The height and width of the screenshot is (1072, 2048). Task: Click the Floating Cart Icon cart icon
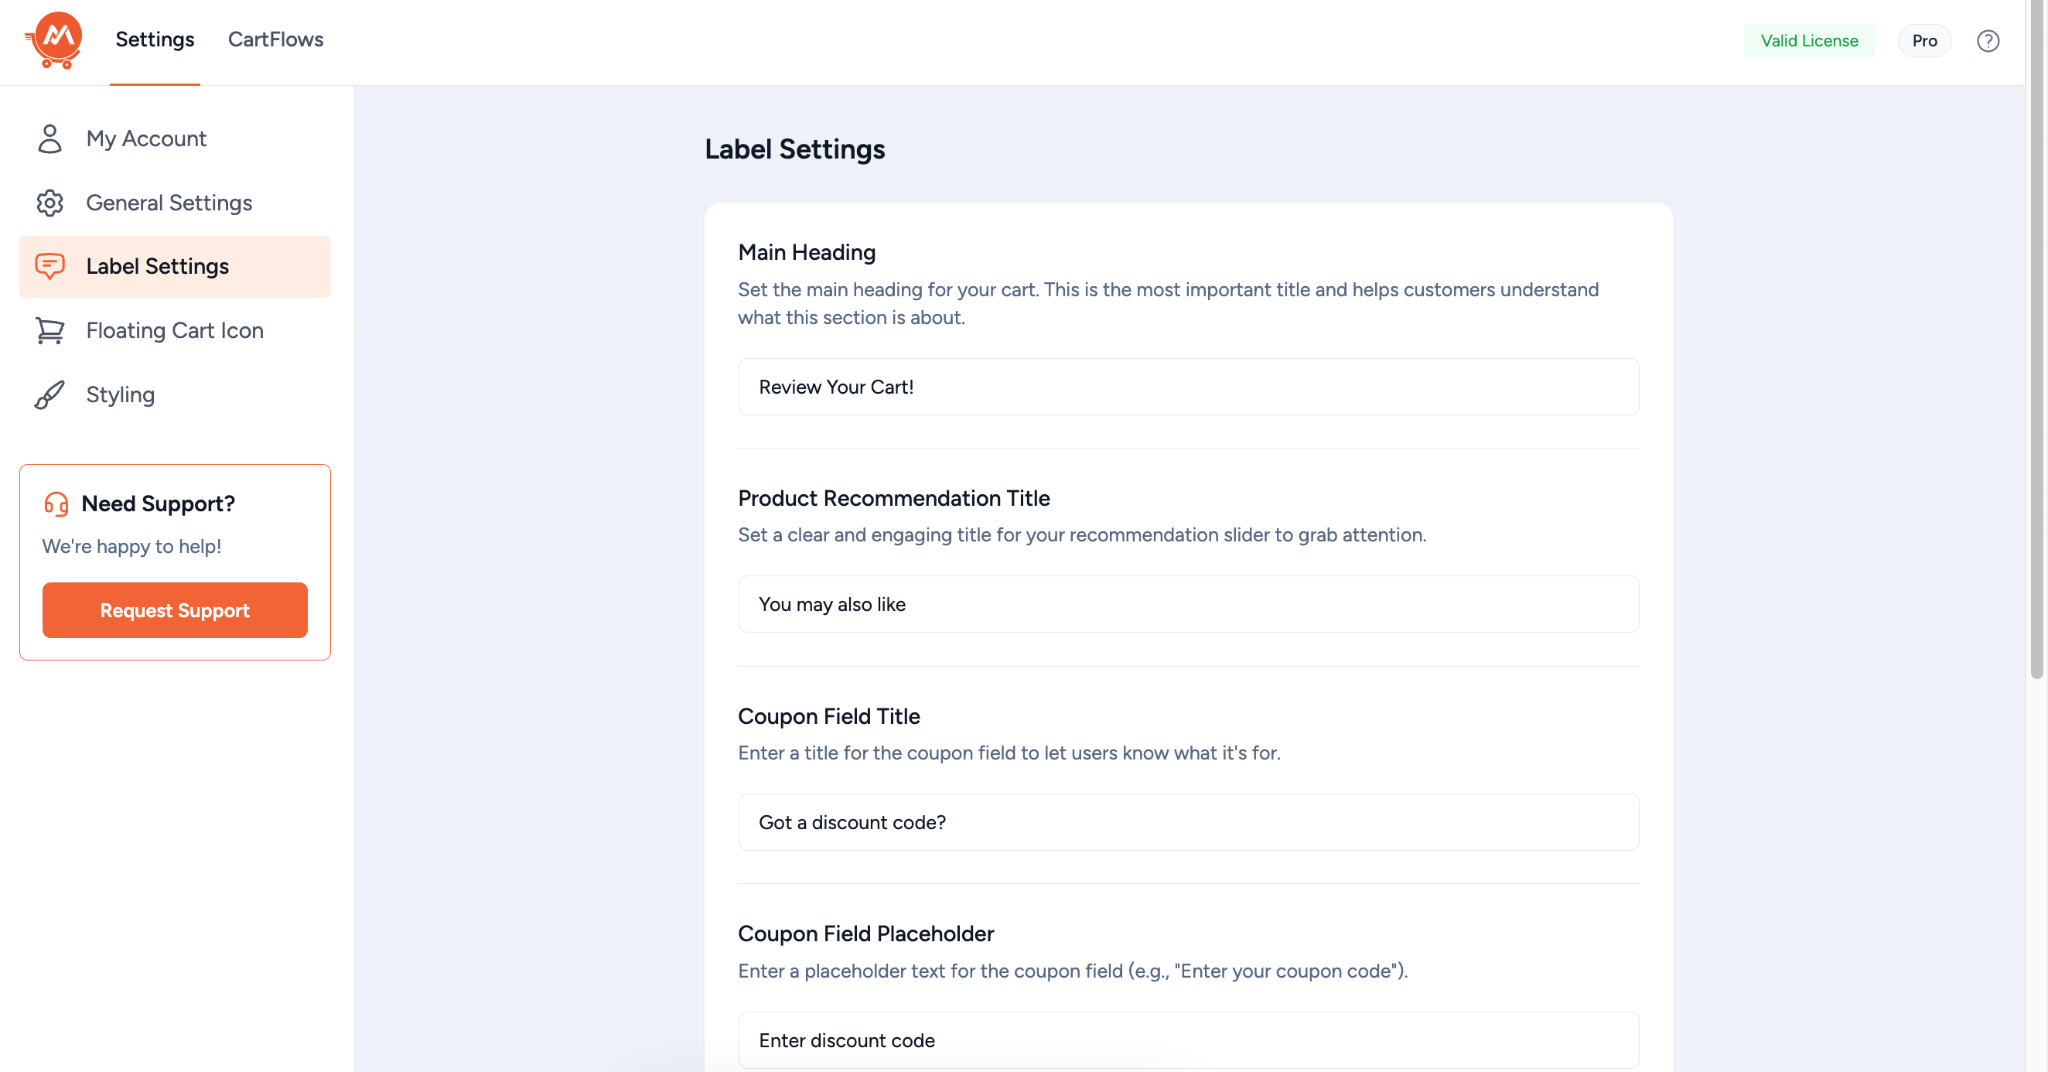pos(50,330)
